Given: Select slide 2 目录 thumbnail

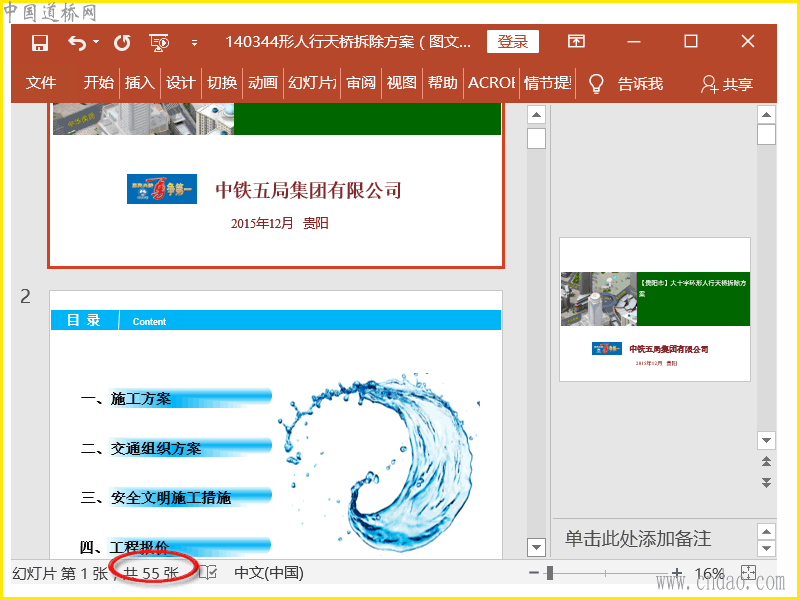Looking at the screenshot, I should tap(276, 424).
